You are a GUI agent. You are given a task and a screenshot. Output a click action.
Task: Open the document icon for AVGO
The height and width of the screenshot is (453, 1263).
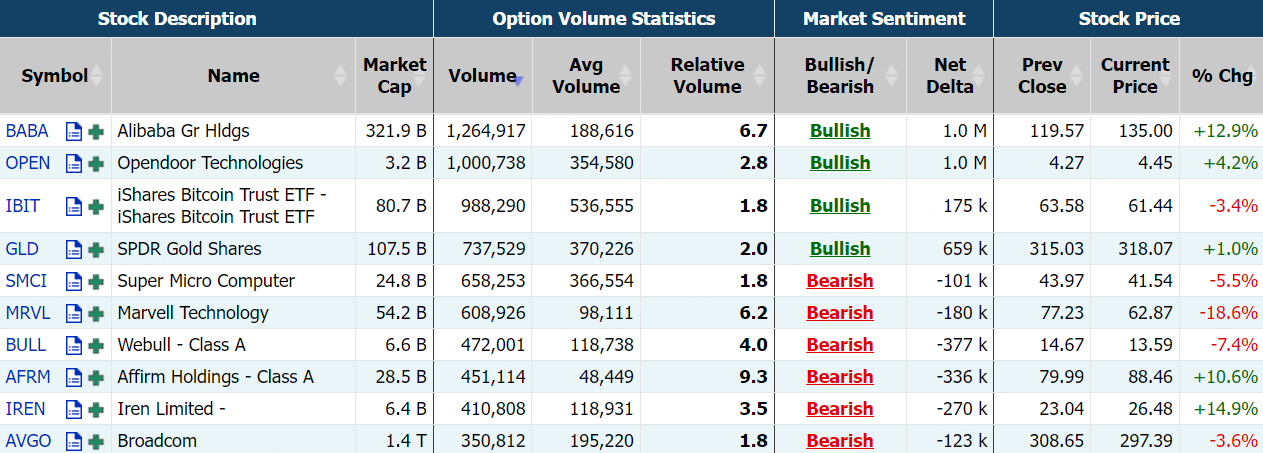(74, 441)
